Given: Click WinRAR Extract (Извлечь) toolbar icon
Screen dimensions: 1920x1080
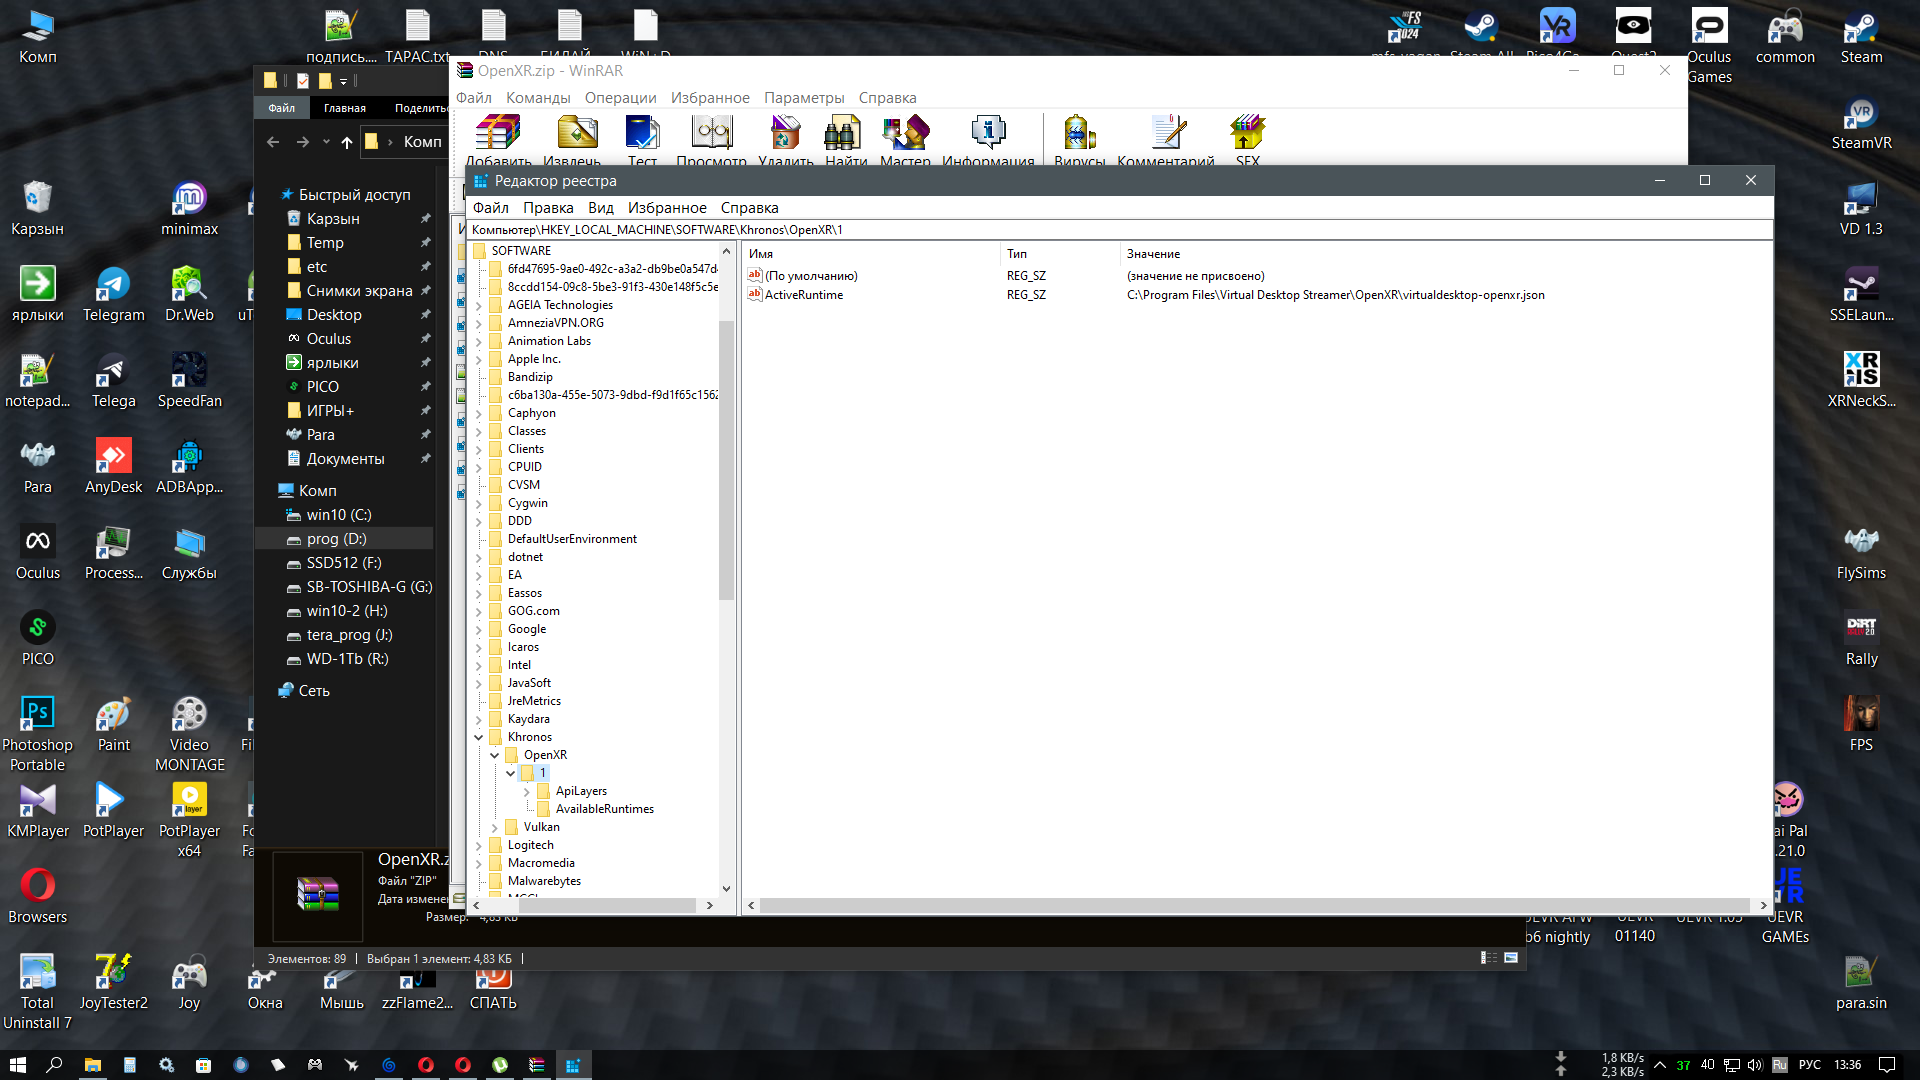Looking at the screenshot, I should tap(576, 132).
